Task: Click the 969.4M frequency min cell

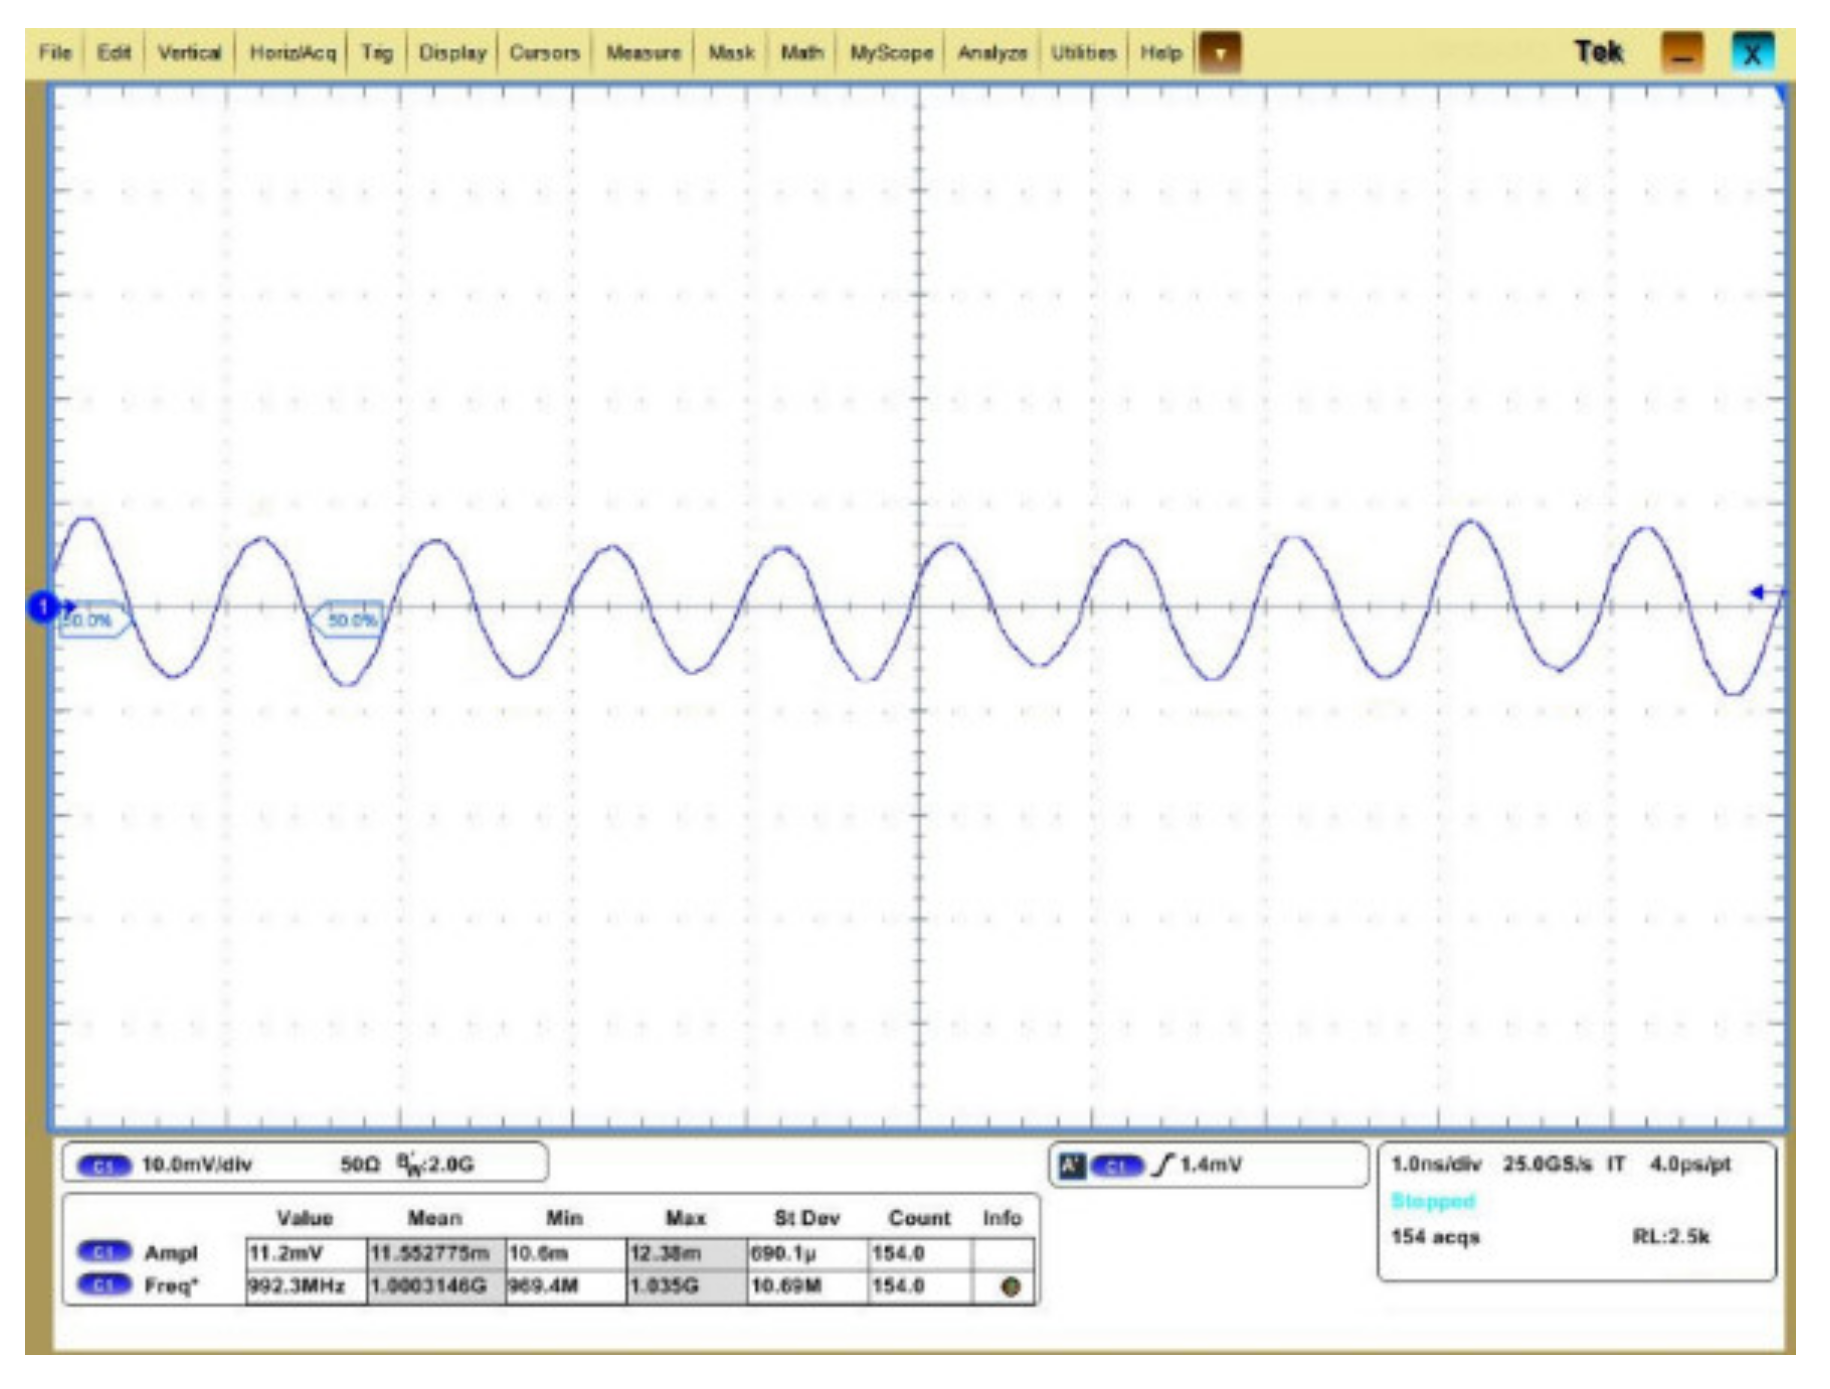Action: 567,1287
